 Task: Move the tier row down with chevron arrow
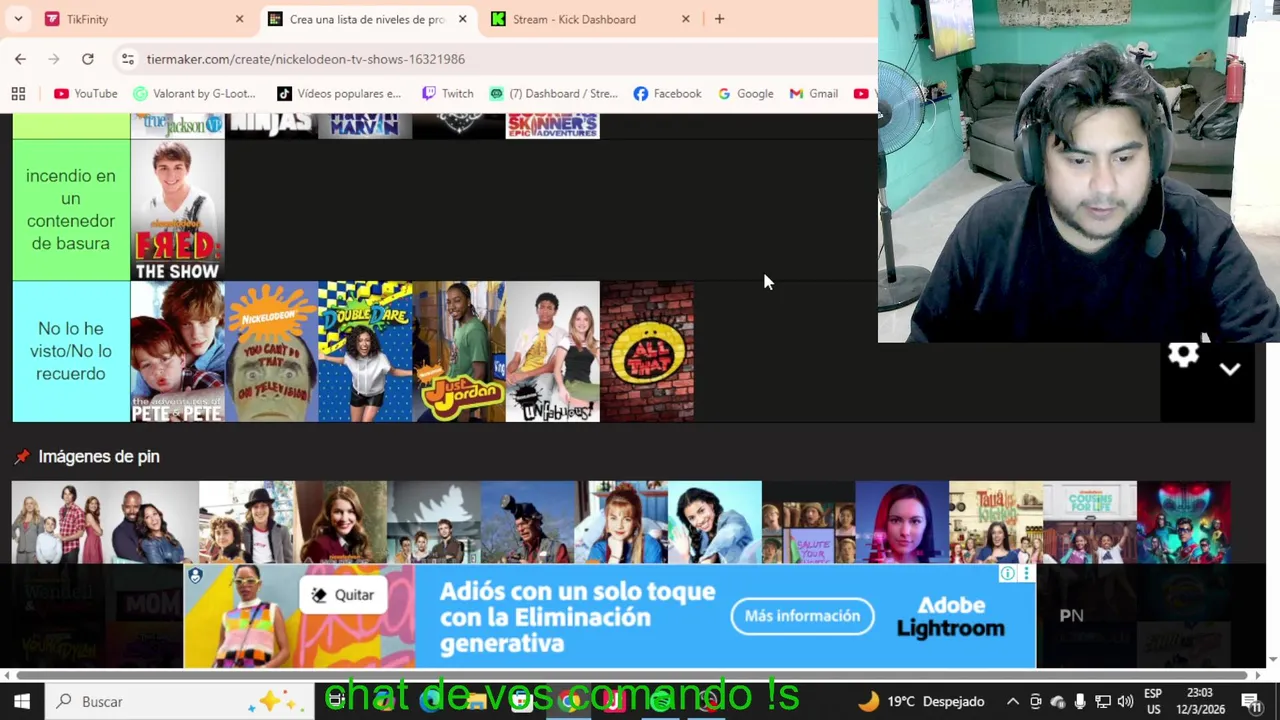(1230, 369)
